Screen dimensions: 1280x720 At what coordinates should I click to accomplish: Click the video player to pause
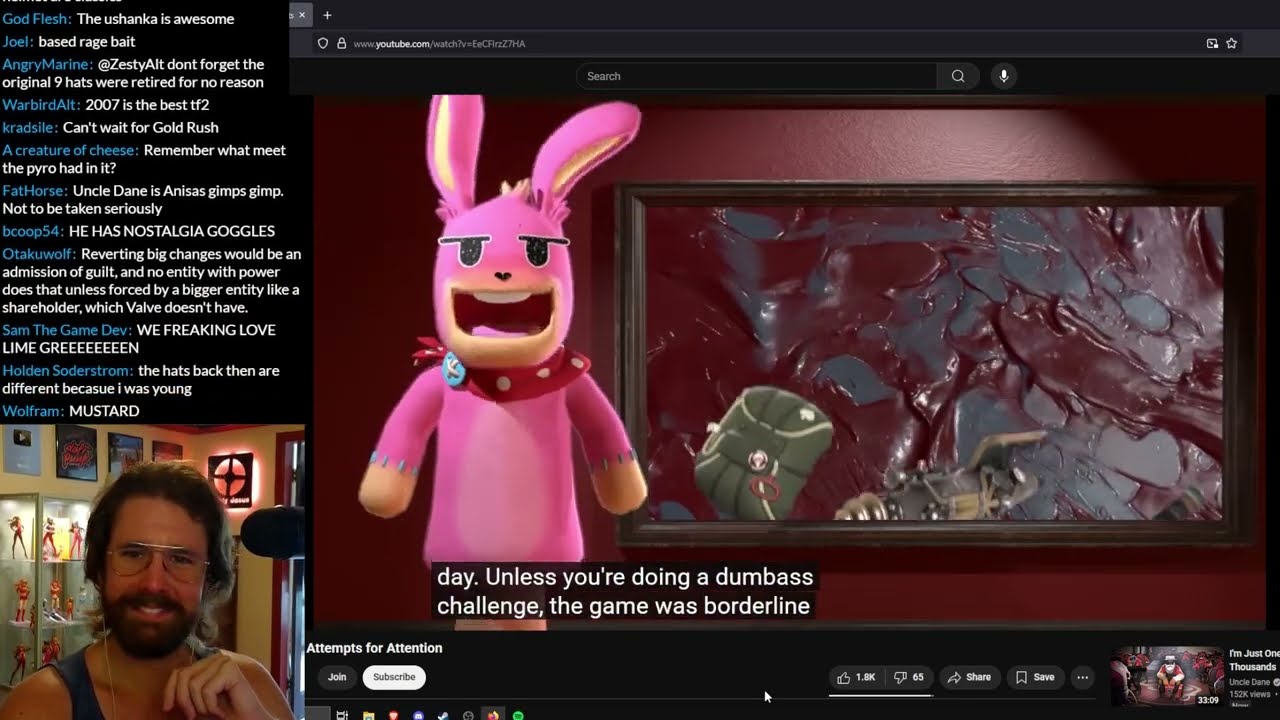(790, 362)
